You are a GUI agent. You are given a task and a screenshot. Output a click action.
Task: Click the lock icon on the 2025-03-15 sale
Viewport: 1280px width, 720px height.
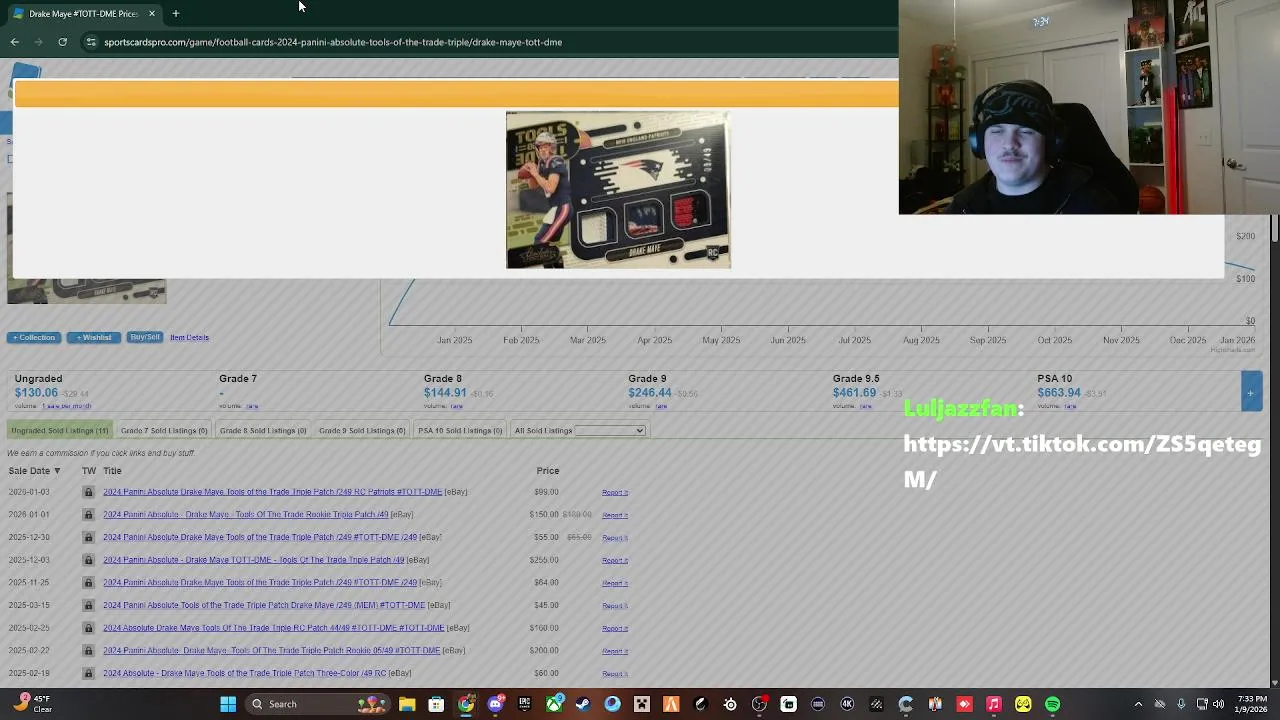pyautogui.click(x=88, y=605)
